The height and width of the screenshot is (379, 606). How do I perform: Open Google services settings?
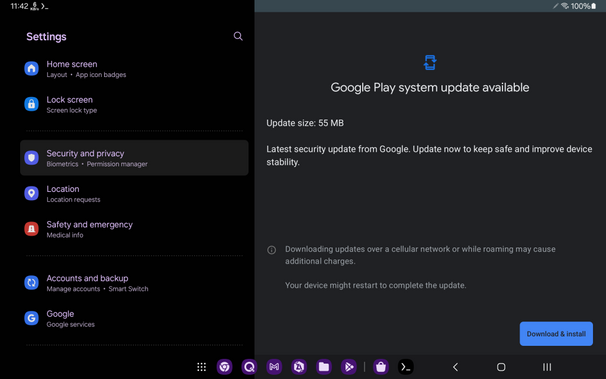134,318
